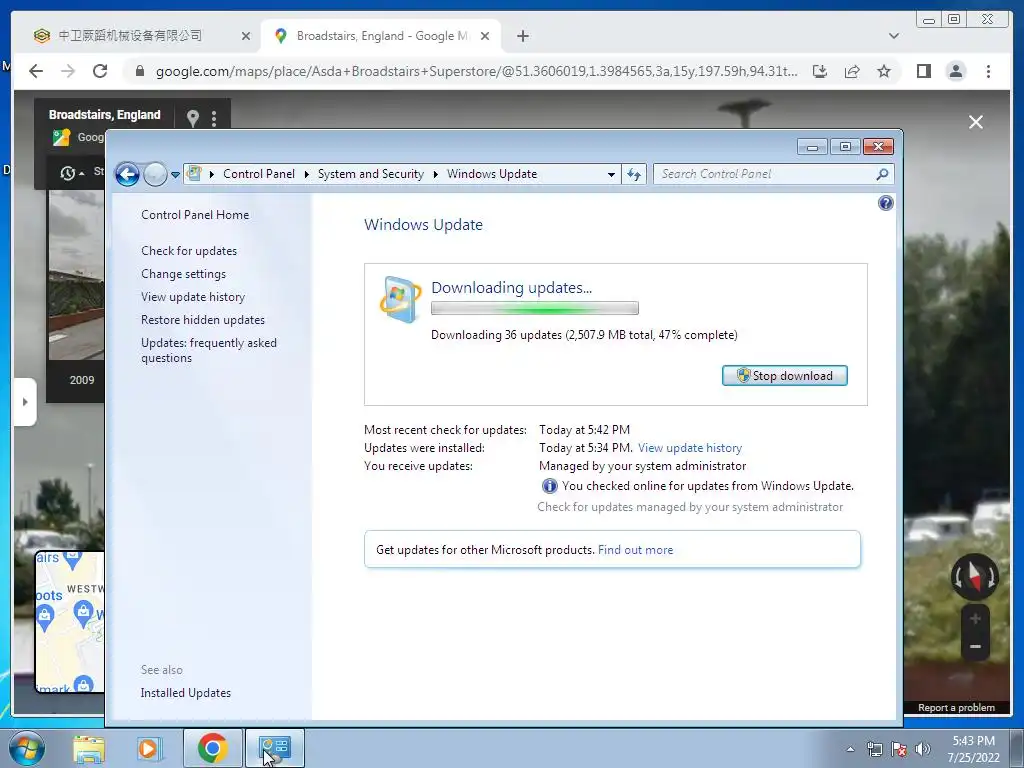This screenshot has height=768, width=1024.
Task: Open Installed Updates link
Action: [185, 693]
